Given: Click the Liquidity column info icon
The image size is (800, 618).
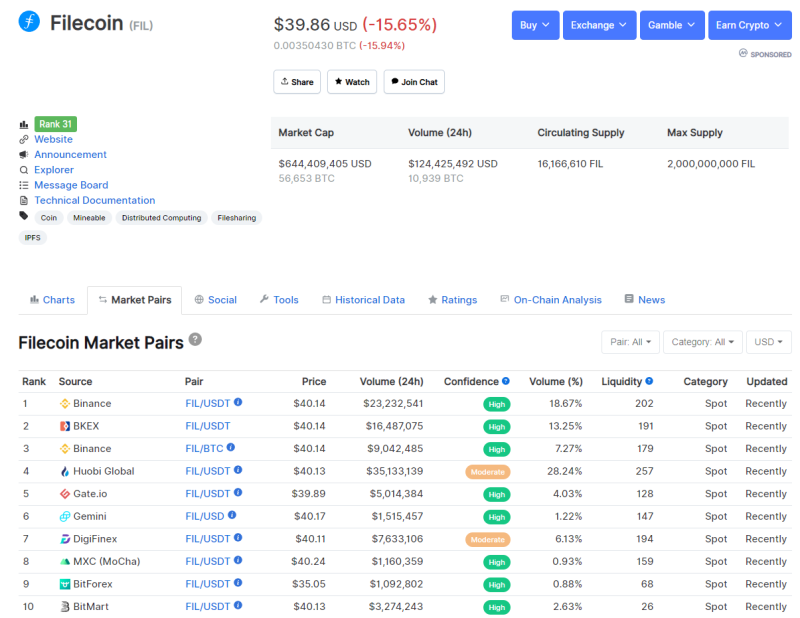Looking at the screenshot, I should point(651,381).
